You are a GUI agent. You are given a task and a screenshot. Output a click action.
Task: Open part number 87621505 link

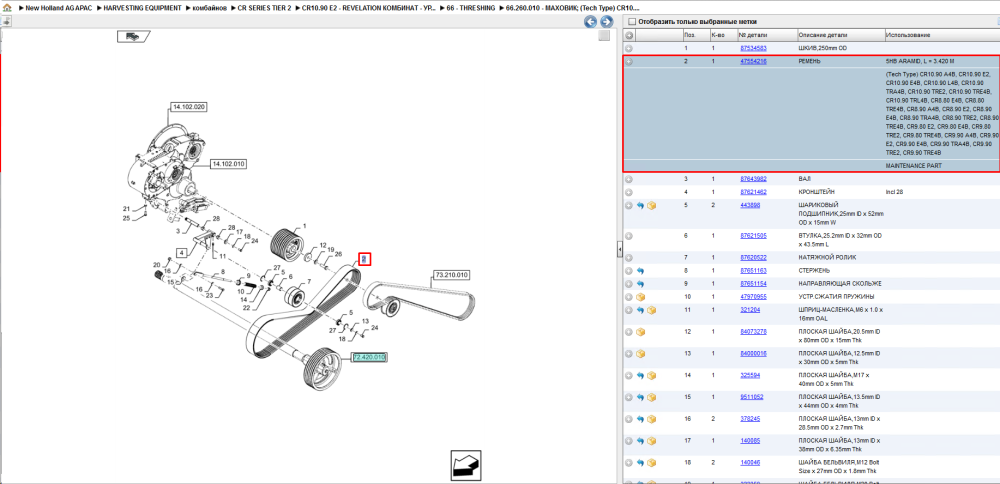point(753,235)
